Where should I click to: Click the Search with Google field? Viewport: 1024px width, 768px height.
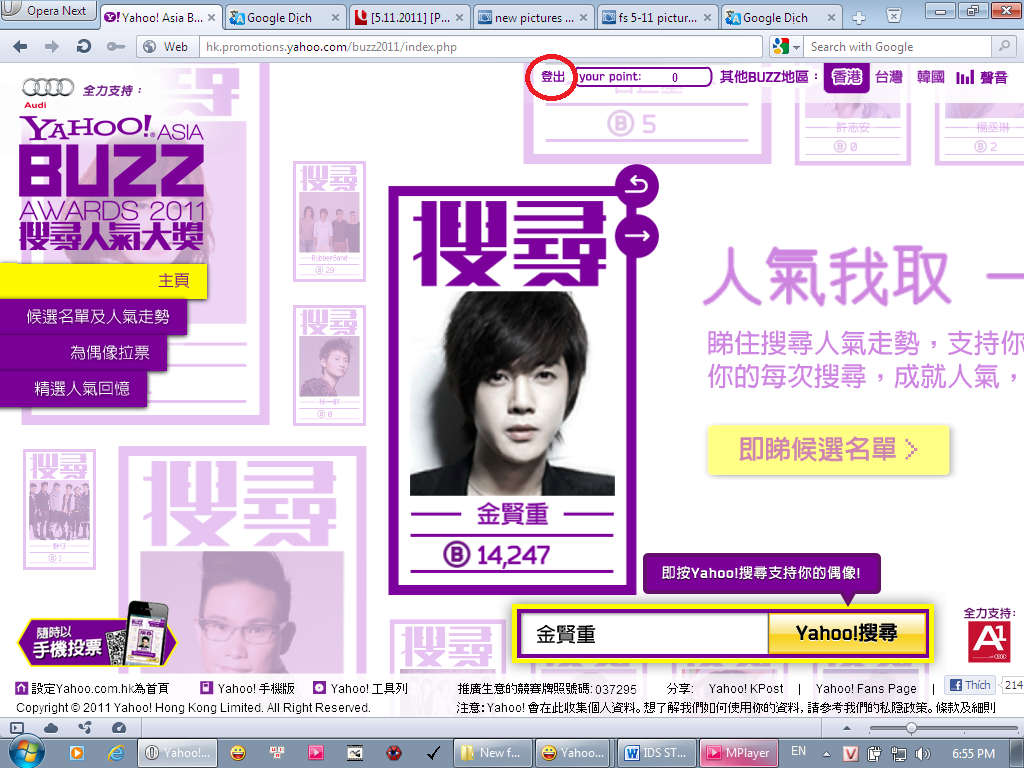coord(898,47)
